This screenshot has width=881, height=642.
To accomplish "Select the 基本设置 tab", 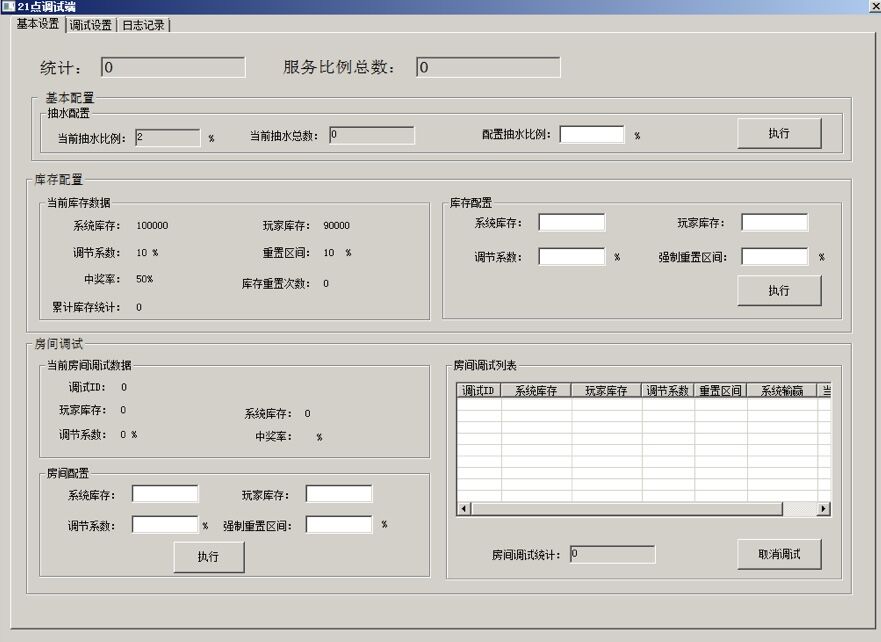I will pyautogui.click(x=38, y=24).
